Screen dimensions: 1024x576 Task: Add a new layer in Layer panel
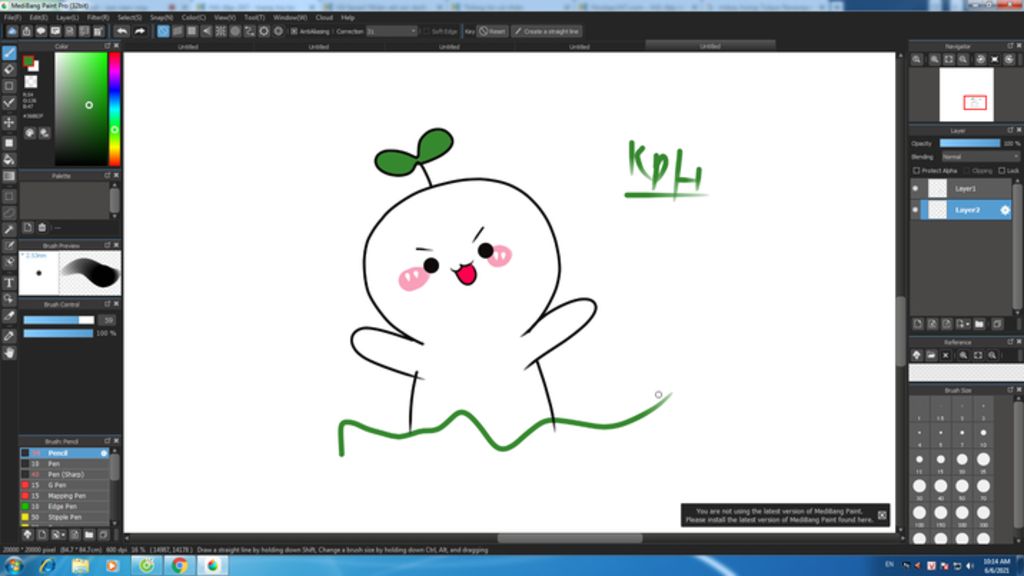pyautogui.click(x=918, y=324)
